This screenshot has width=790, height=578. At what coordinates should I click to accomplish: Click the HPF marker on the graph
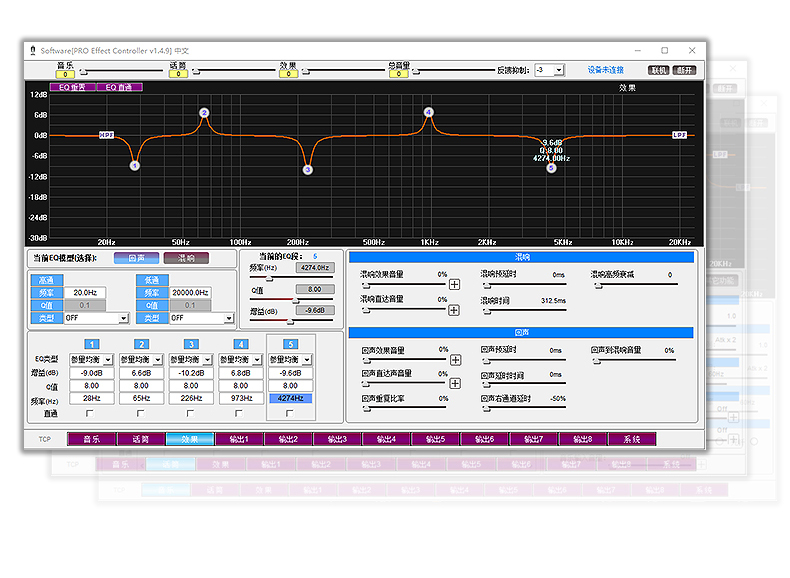106,135
